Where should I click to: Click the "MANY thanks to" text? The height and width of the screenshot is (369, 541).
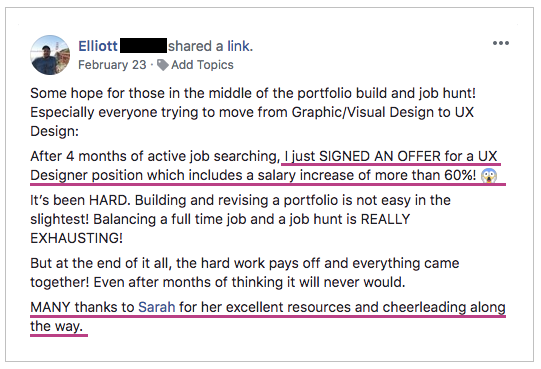(82, 307)
